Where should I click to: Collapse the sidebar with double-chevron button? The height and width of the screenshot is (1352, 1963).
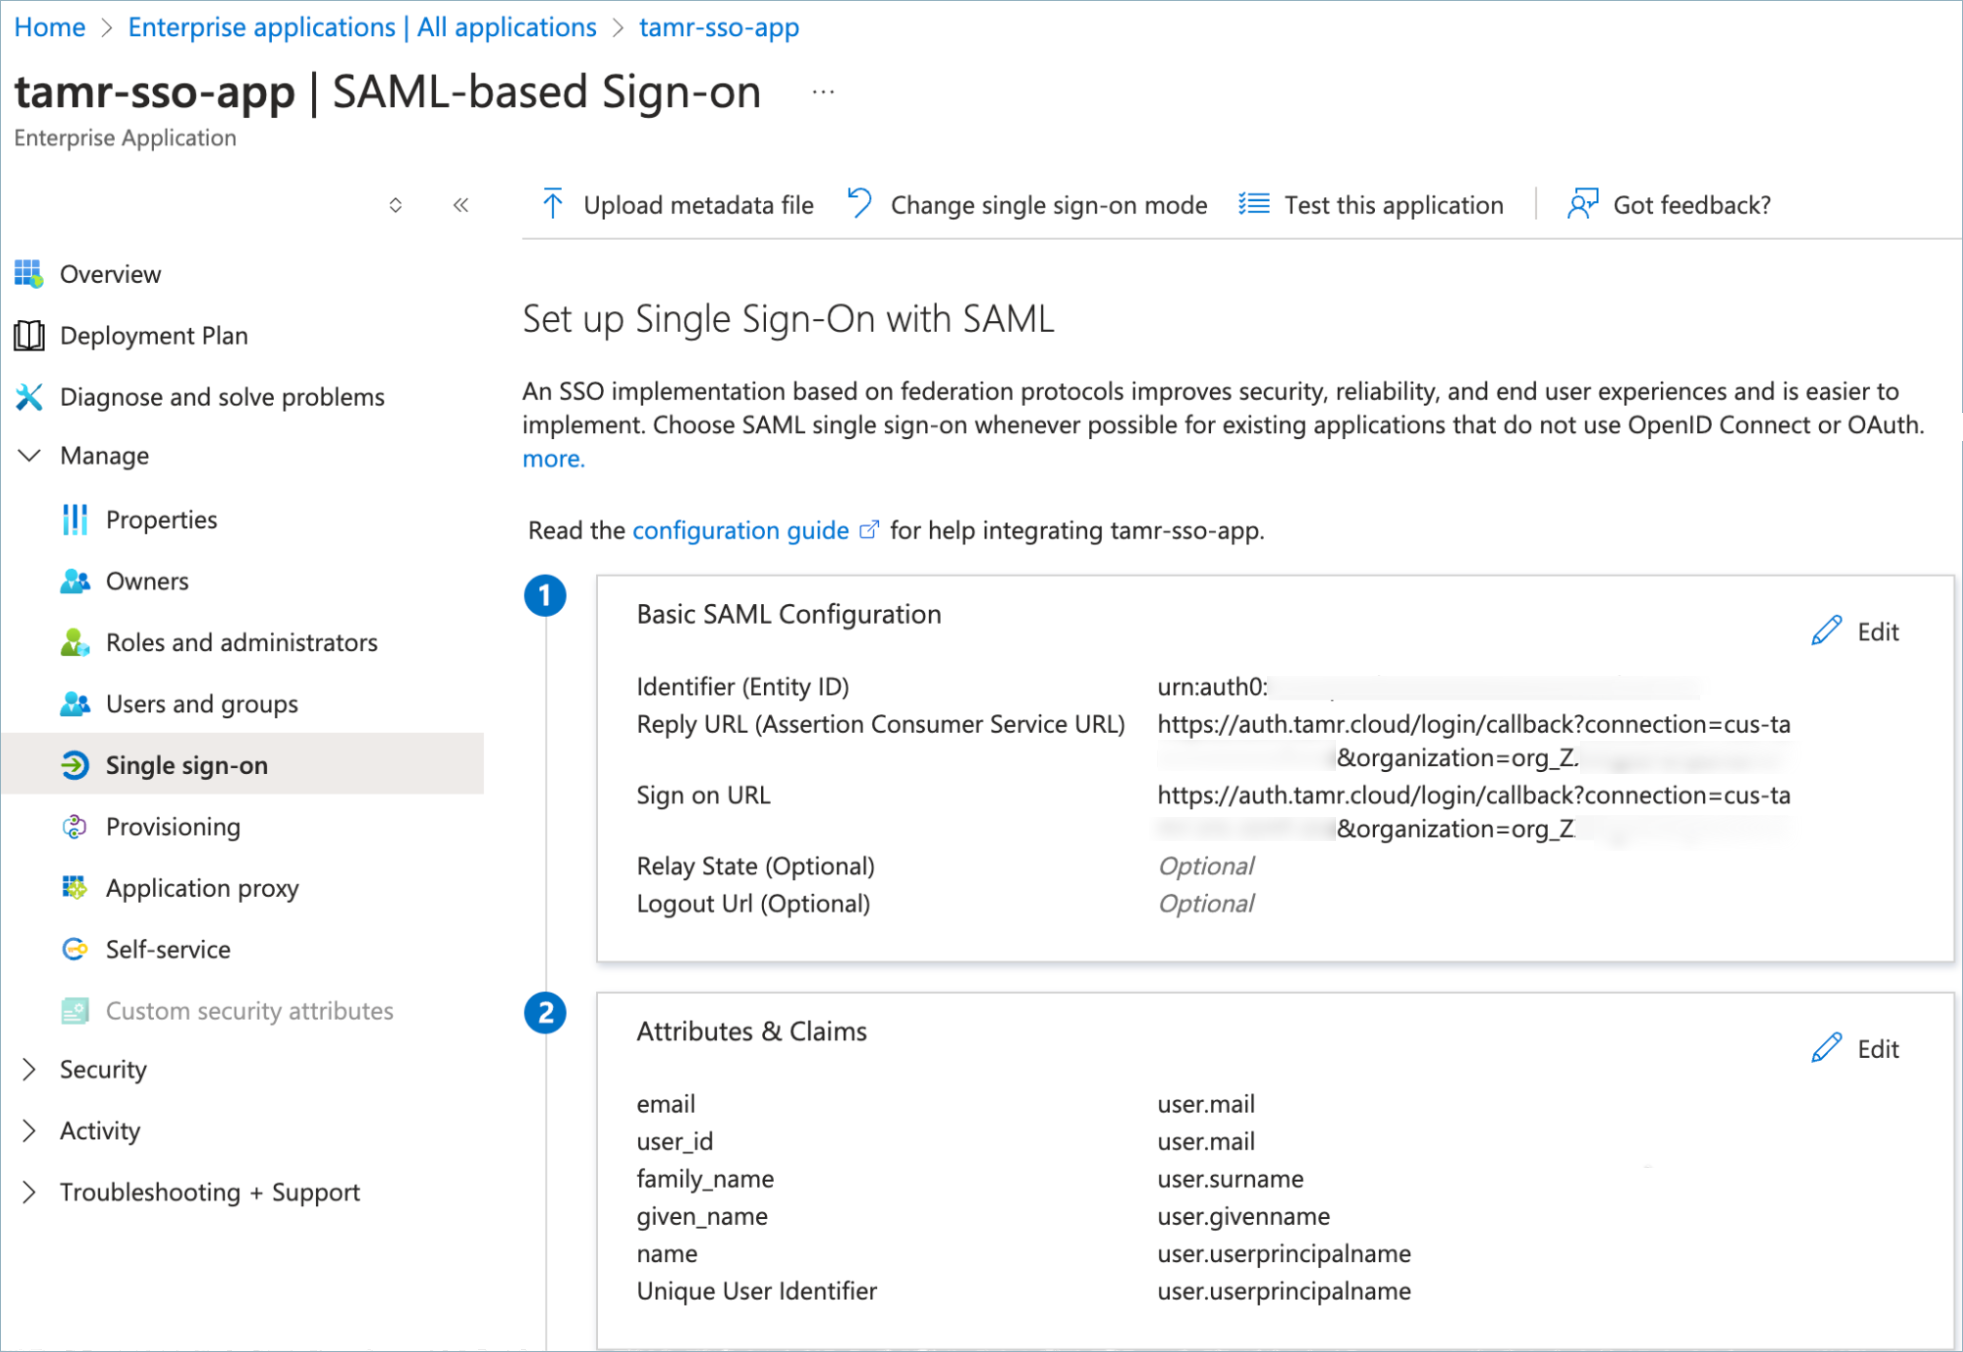[x=461, y=205]
